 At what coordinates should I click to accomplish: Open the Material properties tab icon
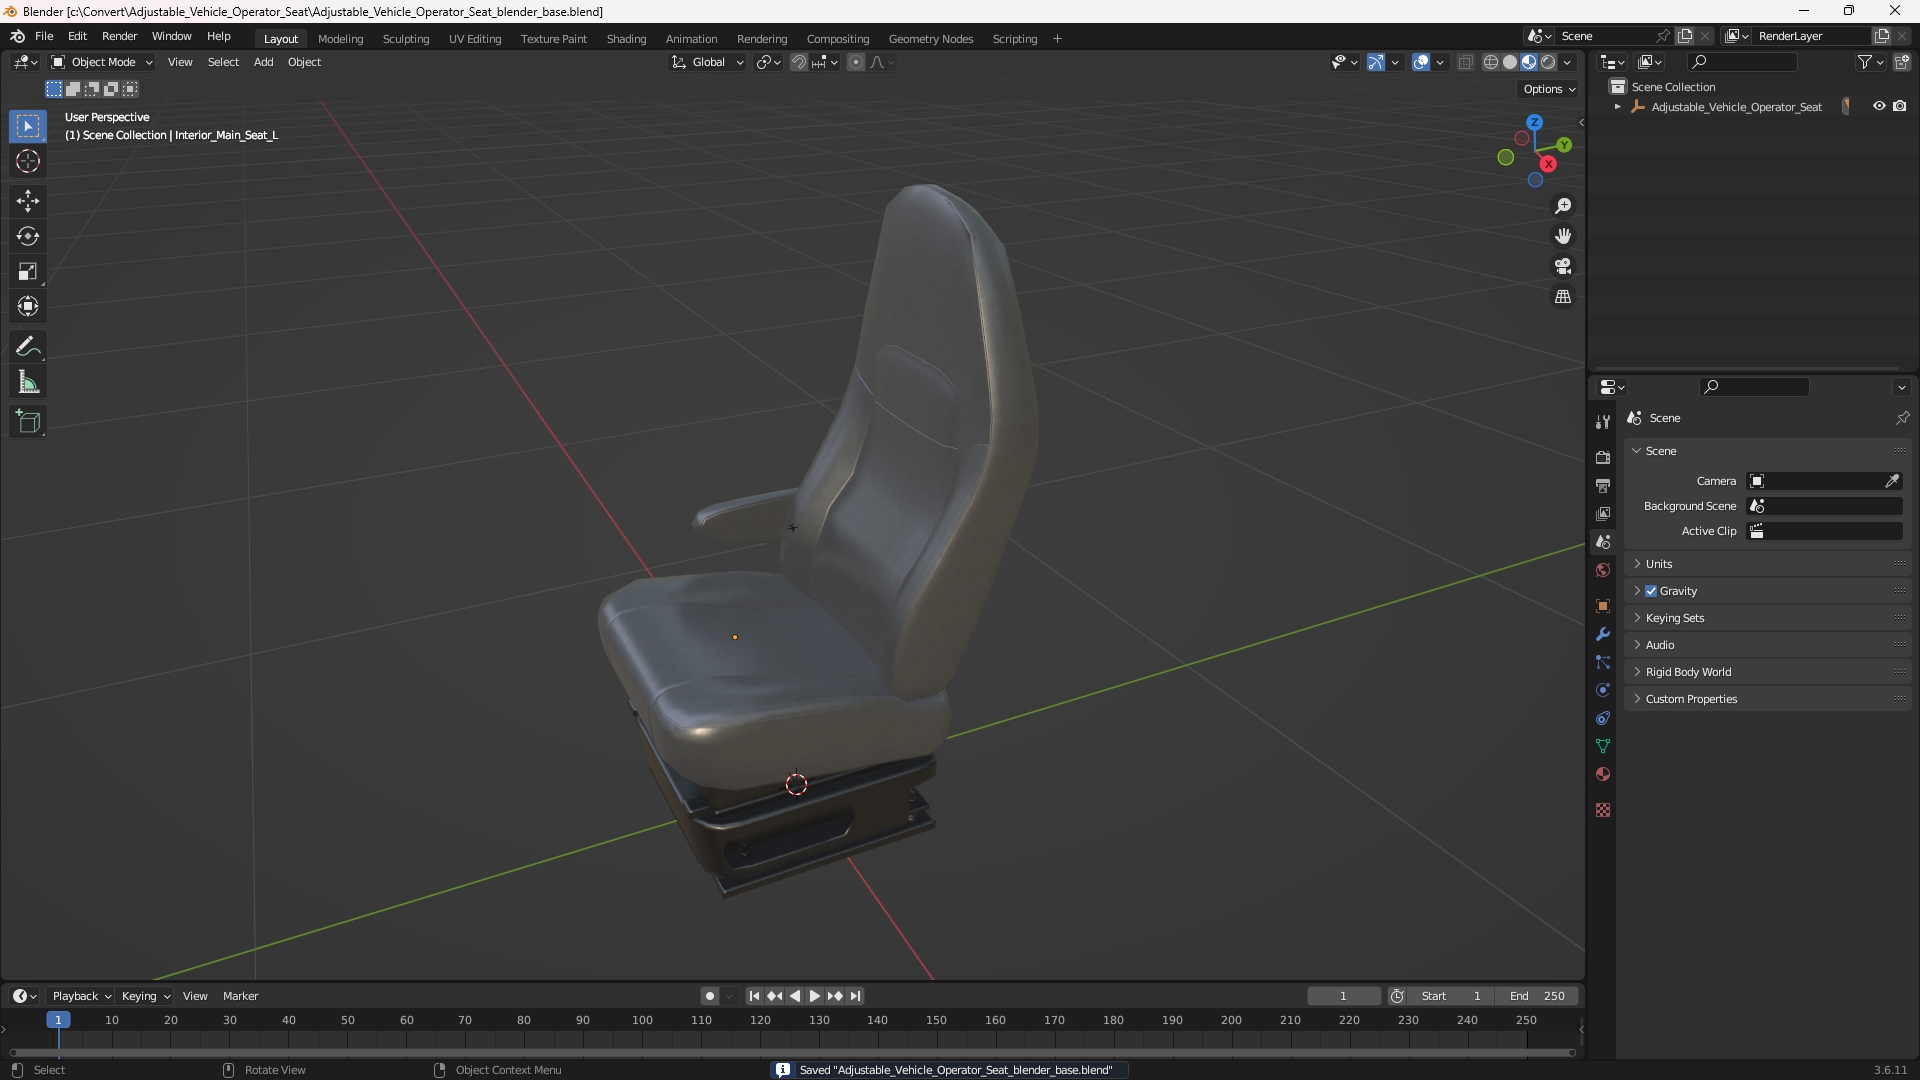pos(1603,774)
